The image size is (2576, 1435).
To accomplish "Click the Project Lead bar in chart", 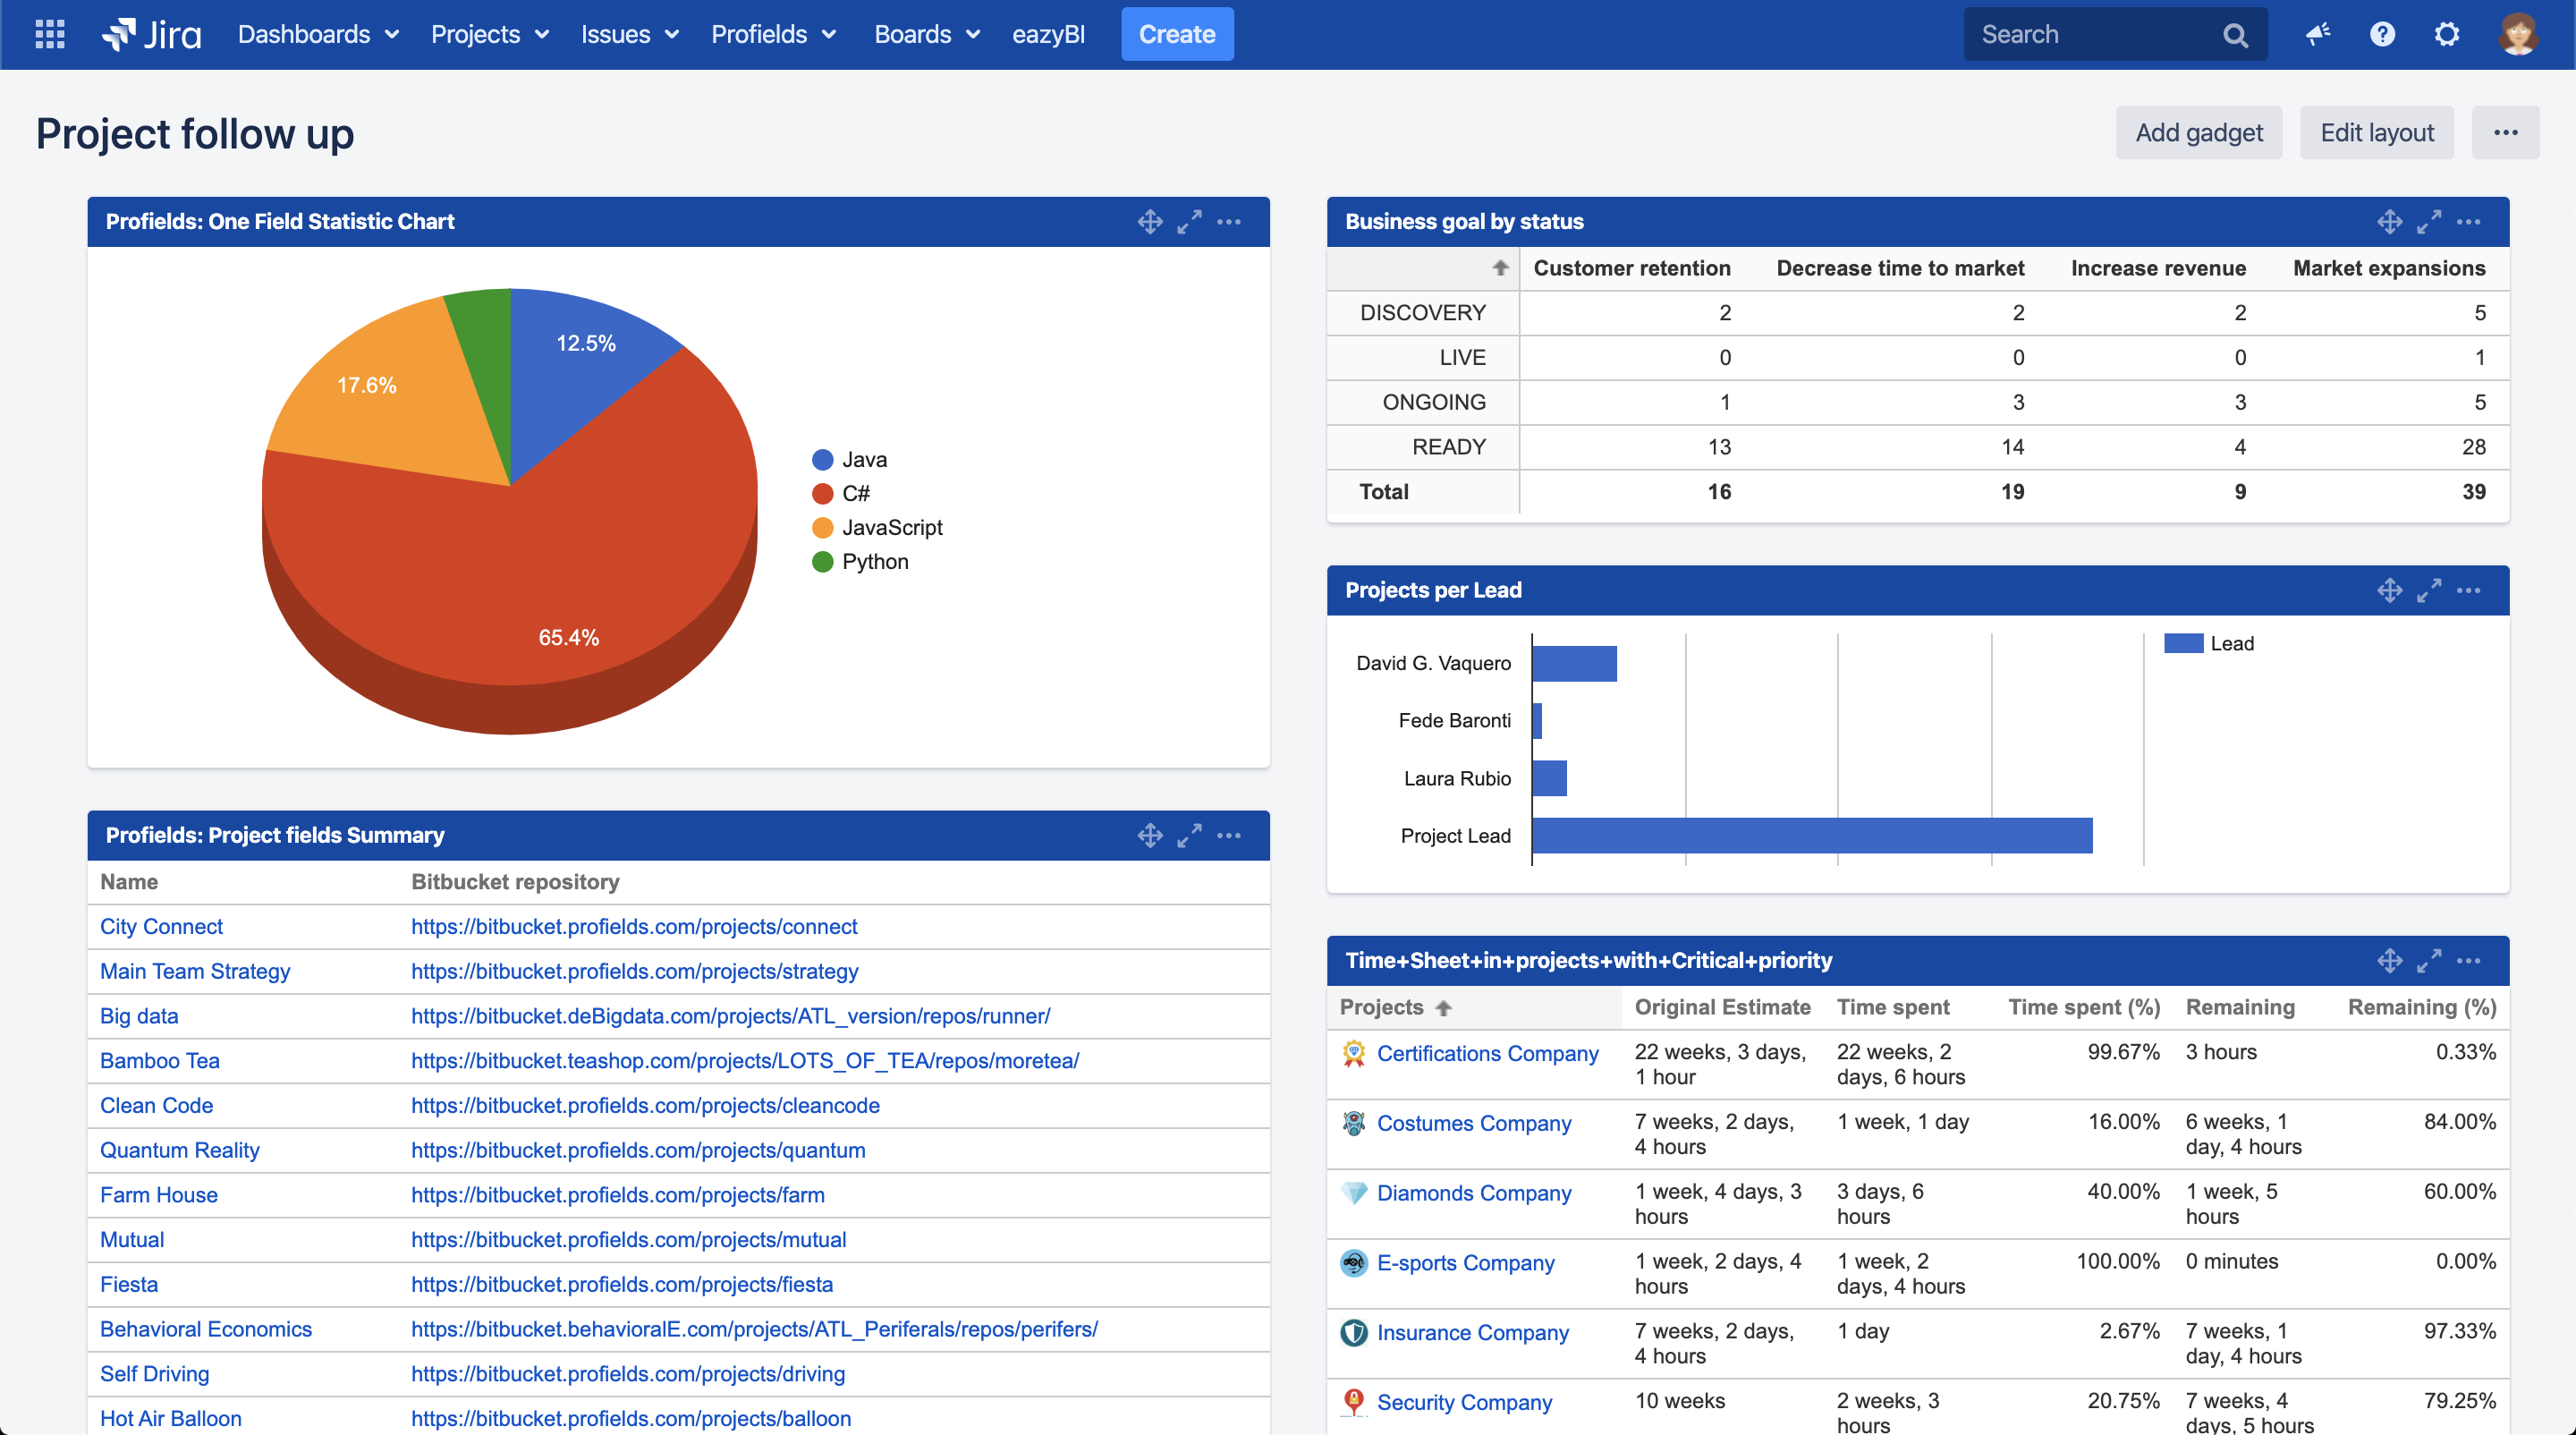I will 1812,835.
